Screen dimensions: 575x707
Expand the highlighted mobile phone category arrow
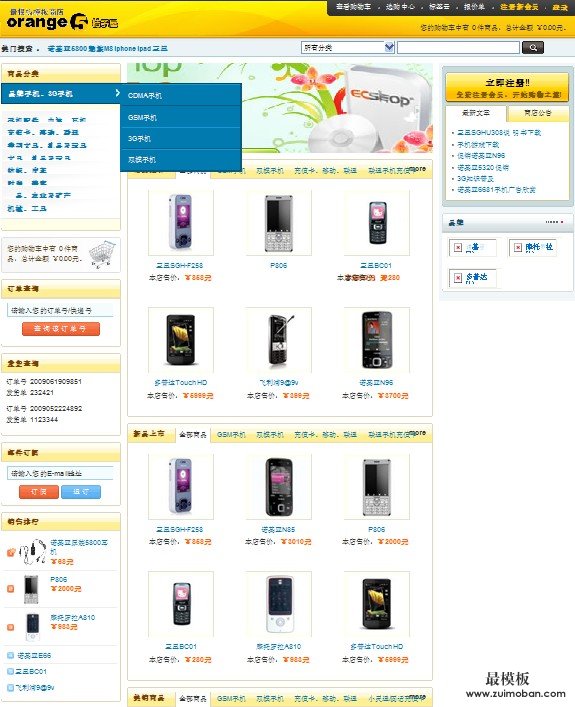(x=117, y=93)
